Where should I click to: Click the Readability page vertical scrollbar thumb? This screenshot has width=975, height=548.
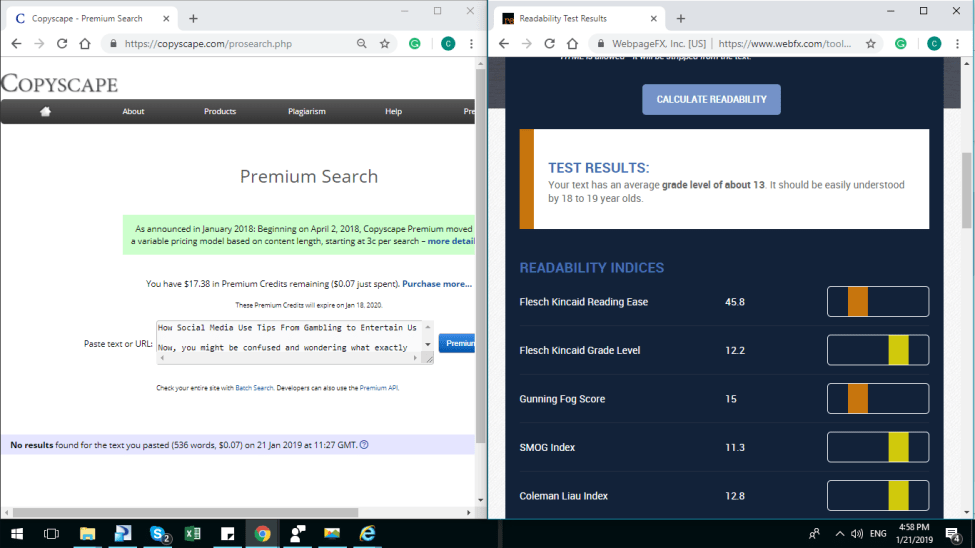click(x=967, y=191)
